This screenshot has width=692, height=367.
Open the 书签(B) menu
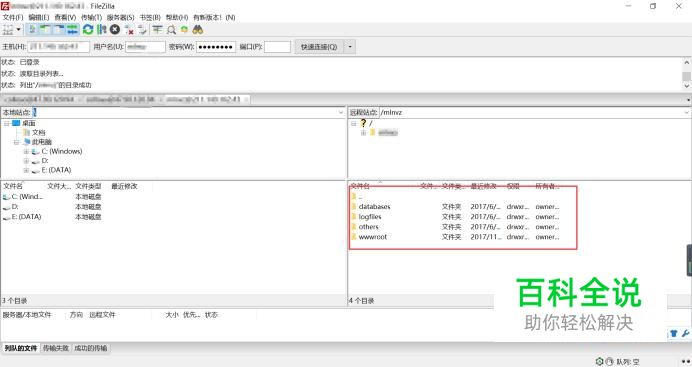[x=150, y=17]
